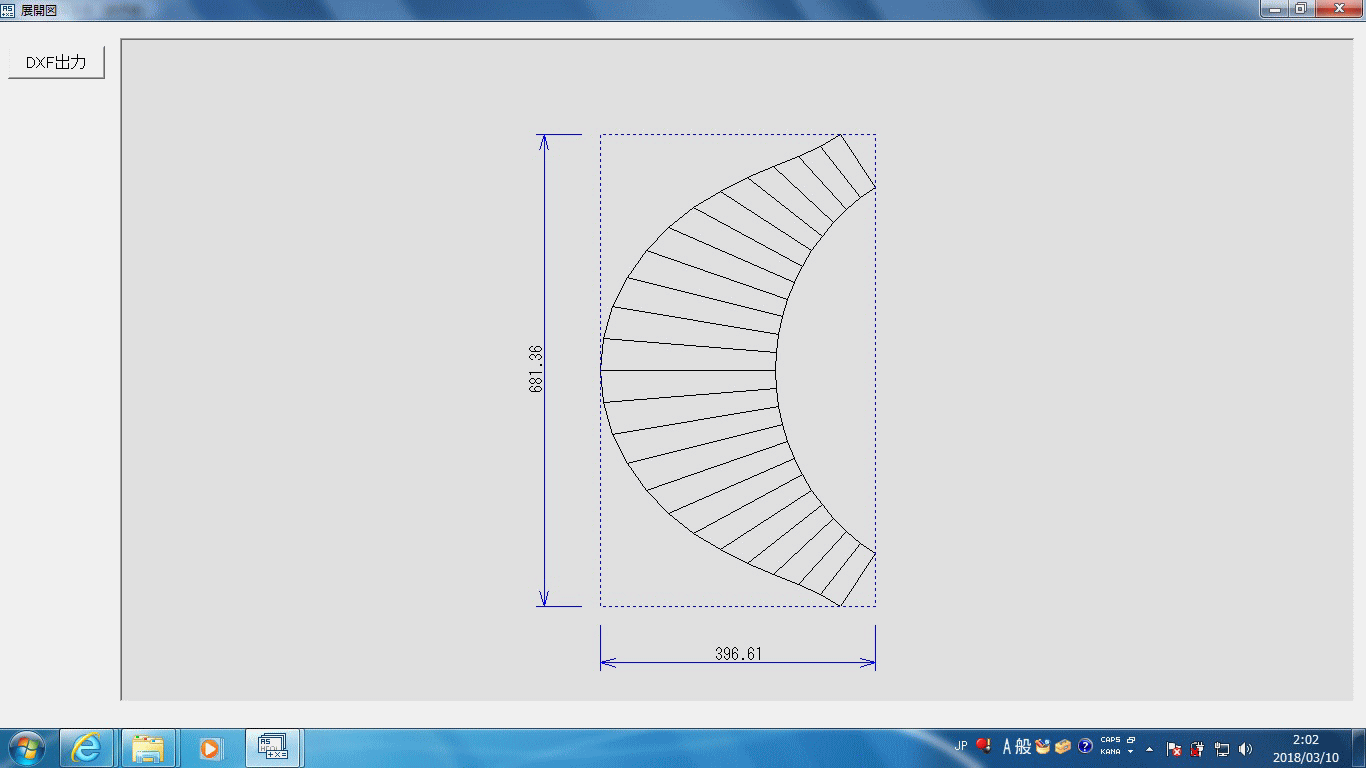Click the JP language indicator
This screenshot has width=1366, height=768.
(961, 746)
